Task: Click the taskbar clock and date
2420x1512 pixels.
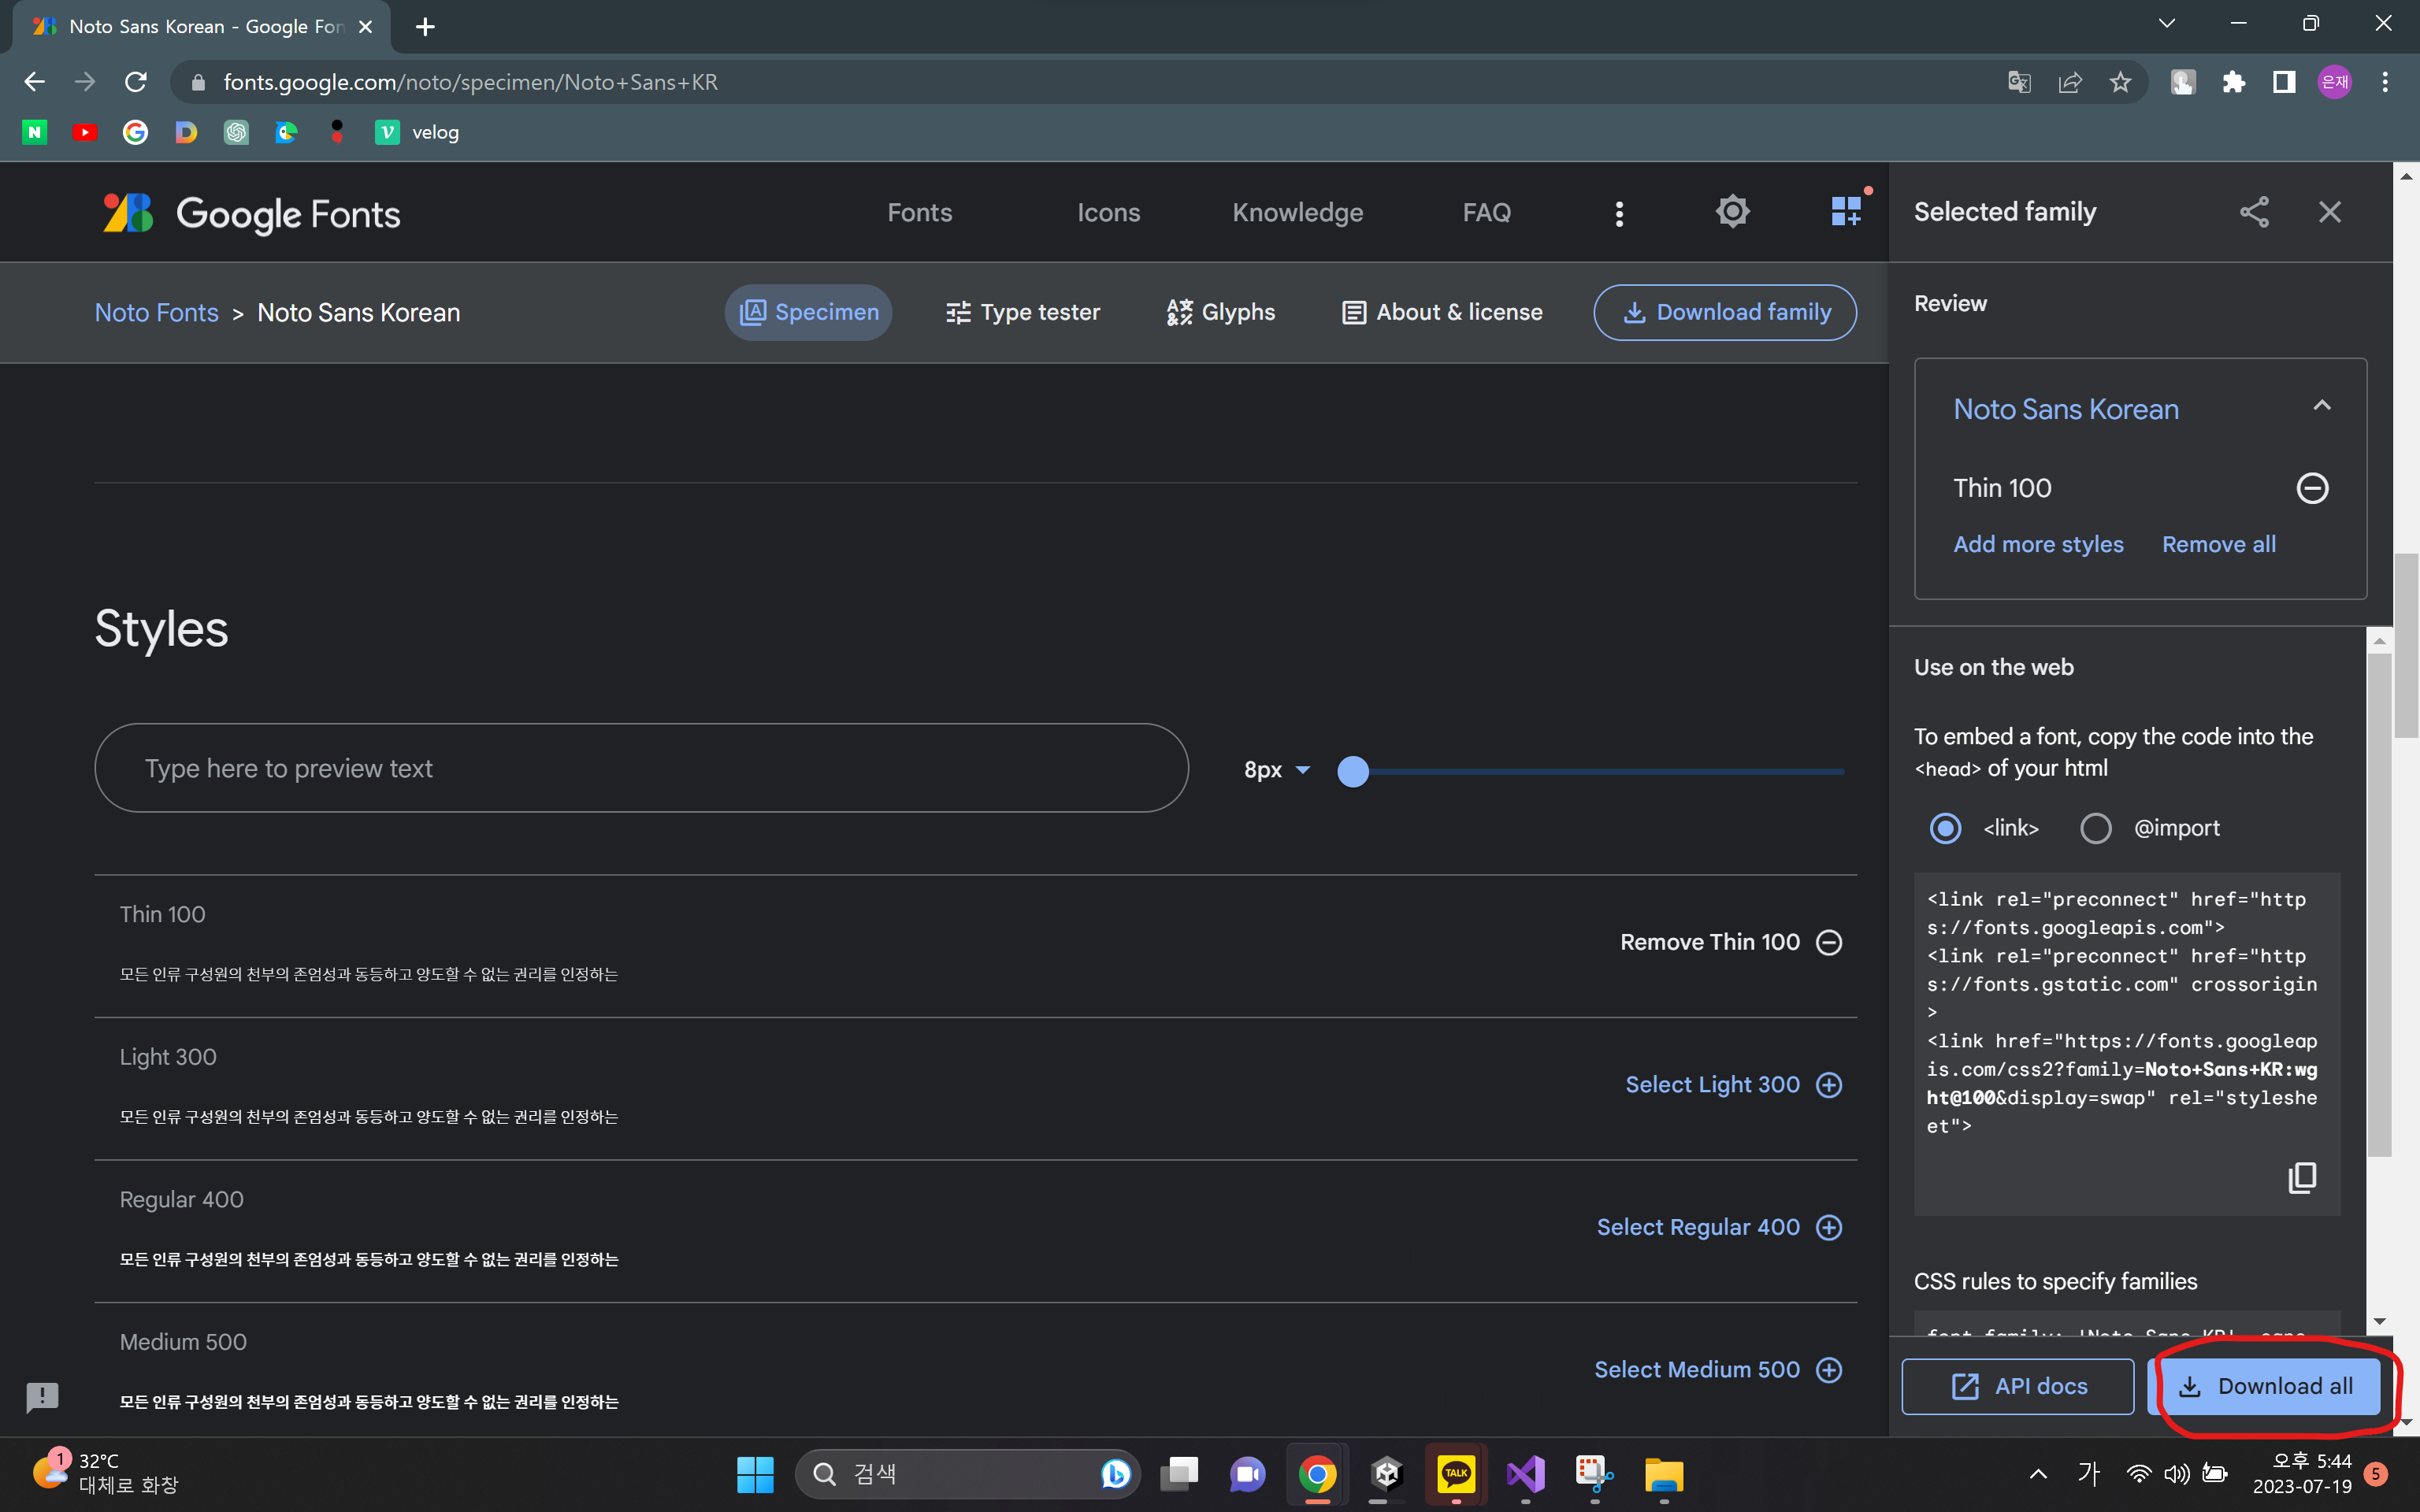Action: pos(2301,1473)
